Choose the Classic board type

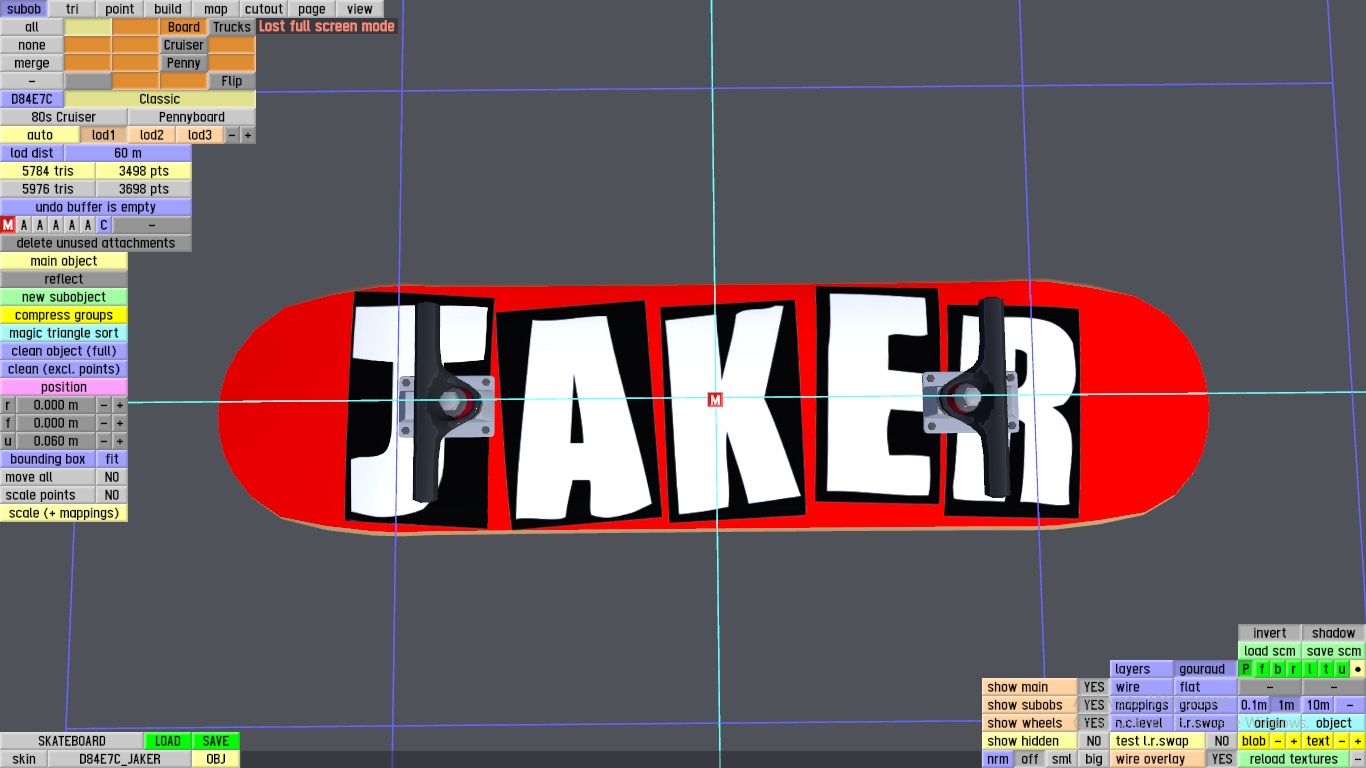[x=160, y=99]
